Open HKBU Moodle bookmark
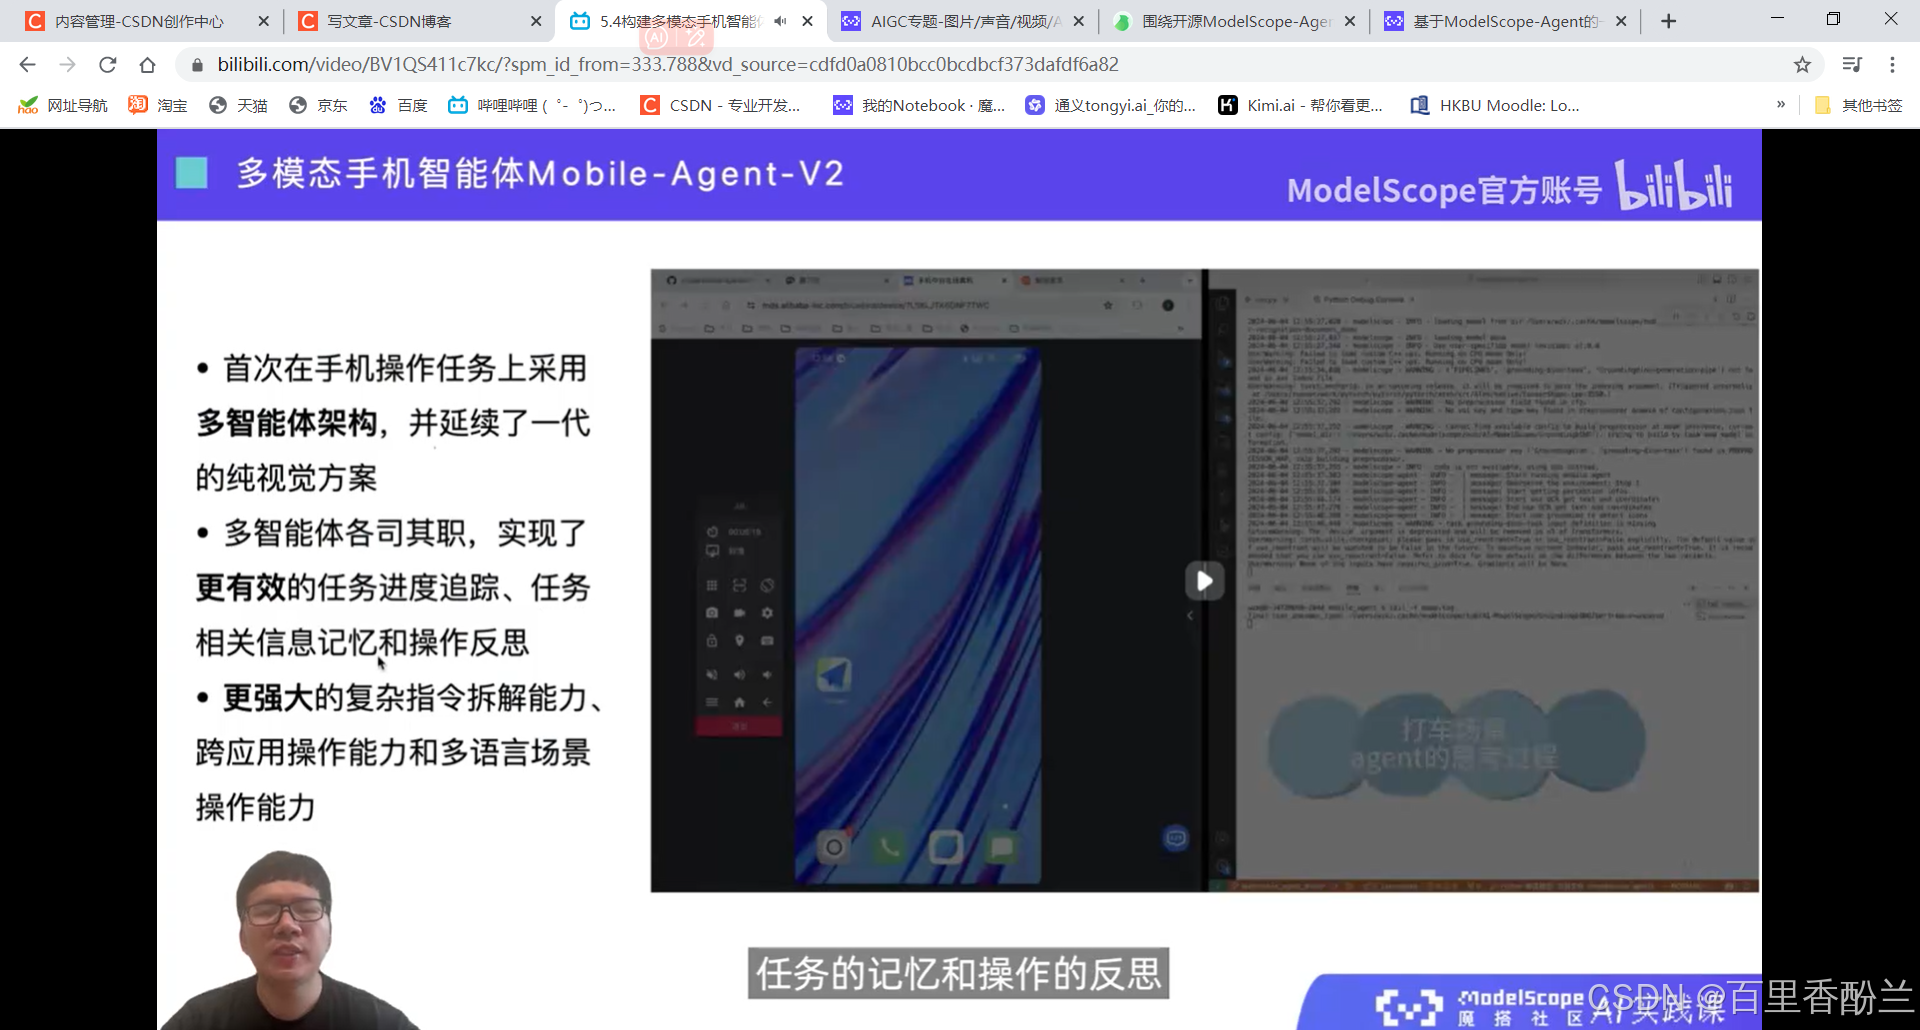1920x1030 pixels. 1495,105
